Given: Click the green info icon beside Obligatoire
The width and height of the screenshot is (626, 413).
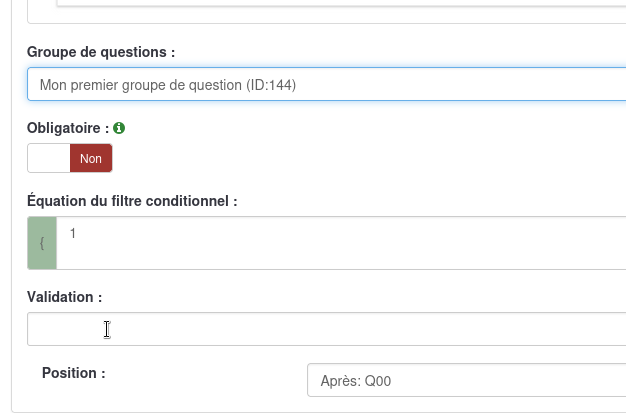Looking at the screenshot, I should click(119, 128).
